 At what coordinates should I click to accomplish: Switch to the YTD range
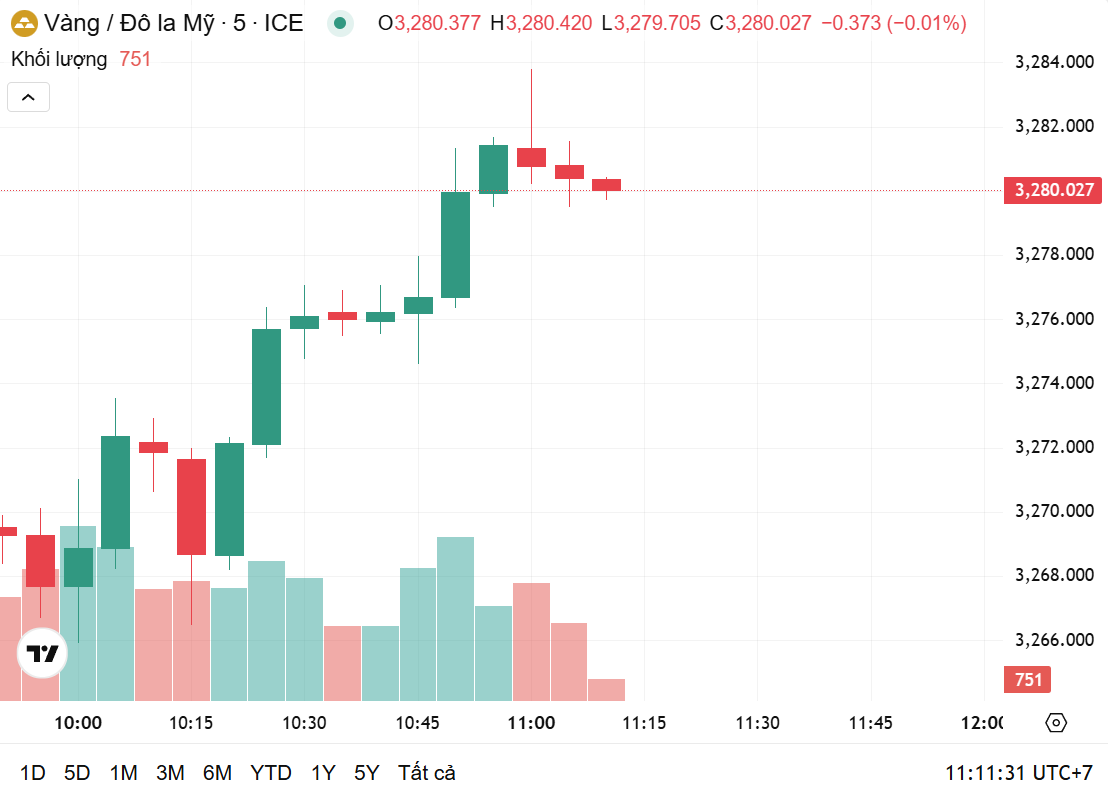271,773
